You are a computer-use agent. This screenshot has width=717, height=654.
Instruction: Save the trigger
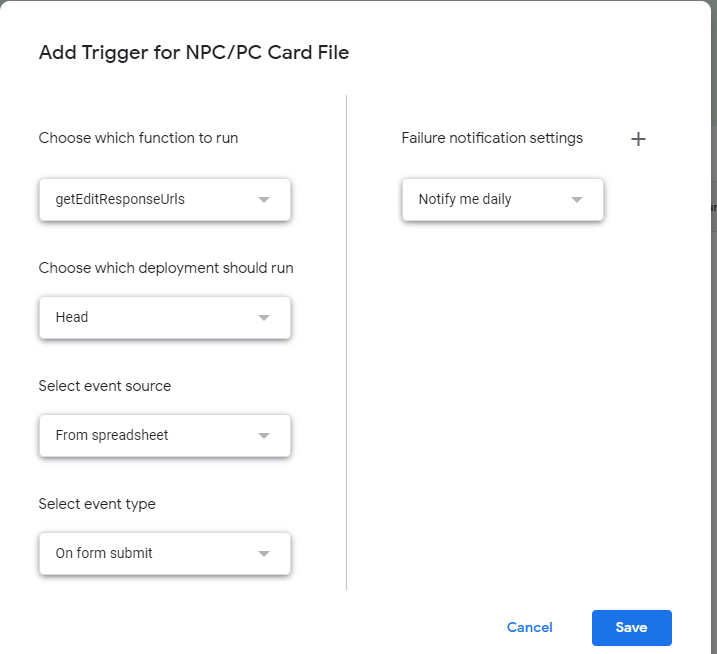coord(631,628)
